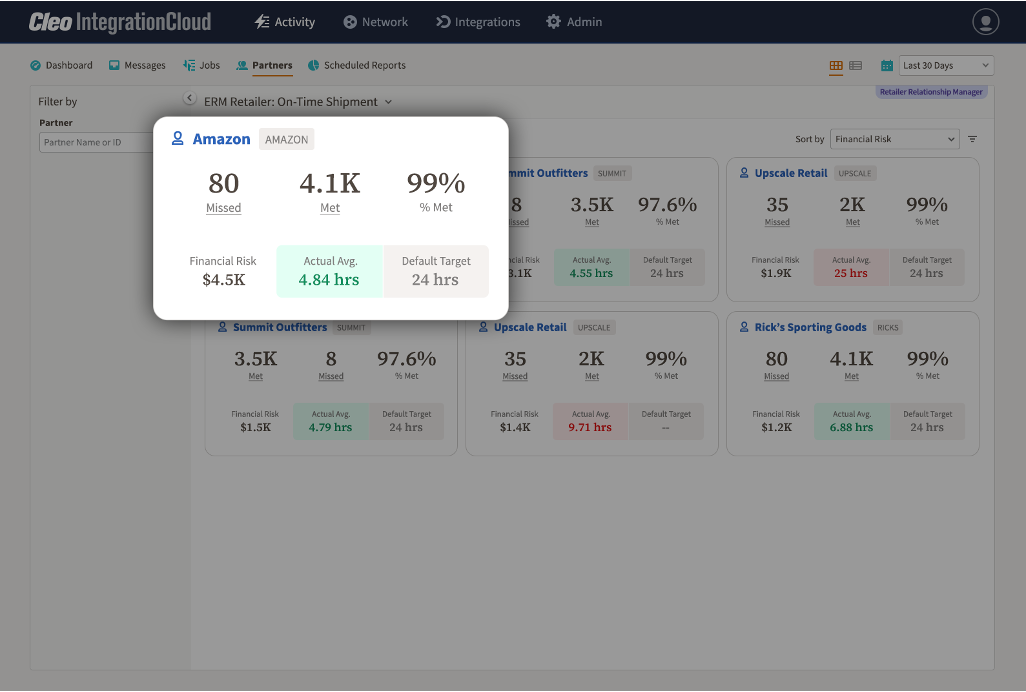The width and height of the screenshot is (1026, 692).
Task: Click the Partner Name or ID field
Action: click(x=97, y=143)
